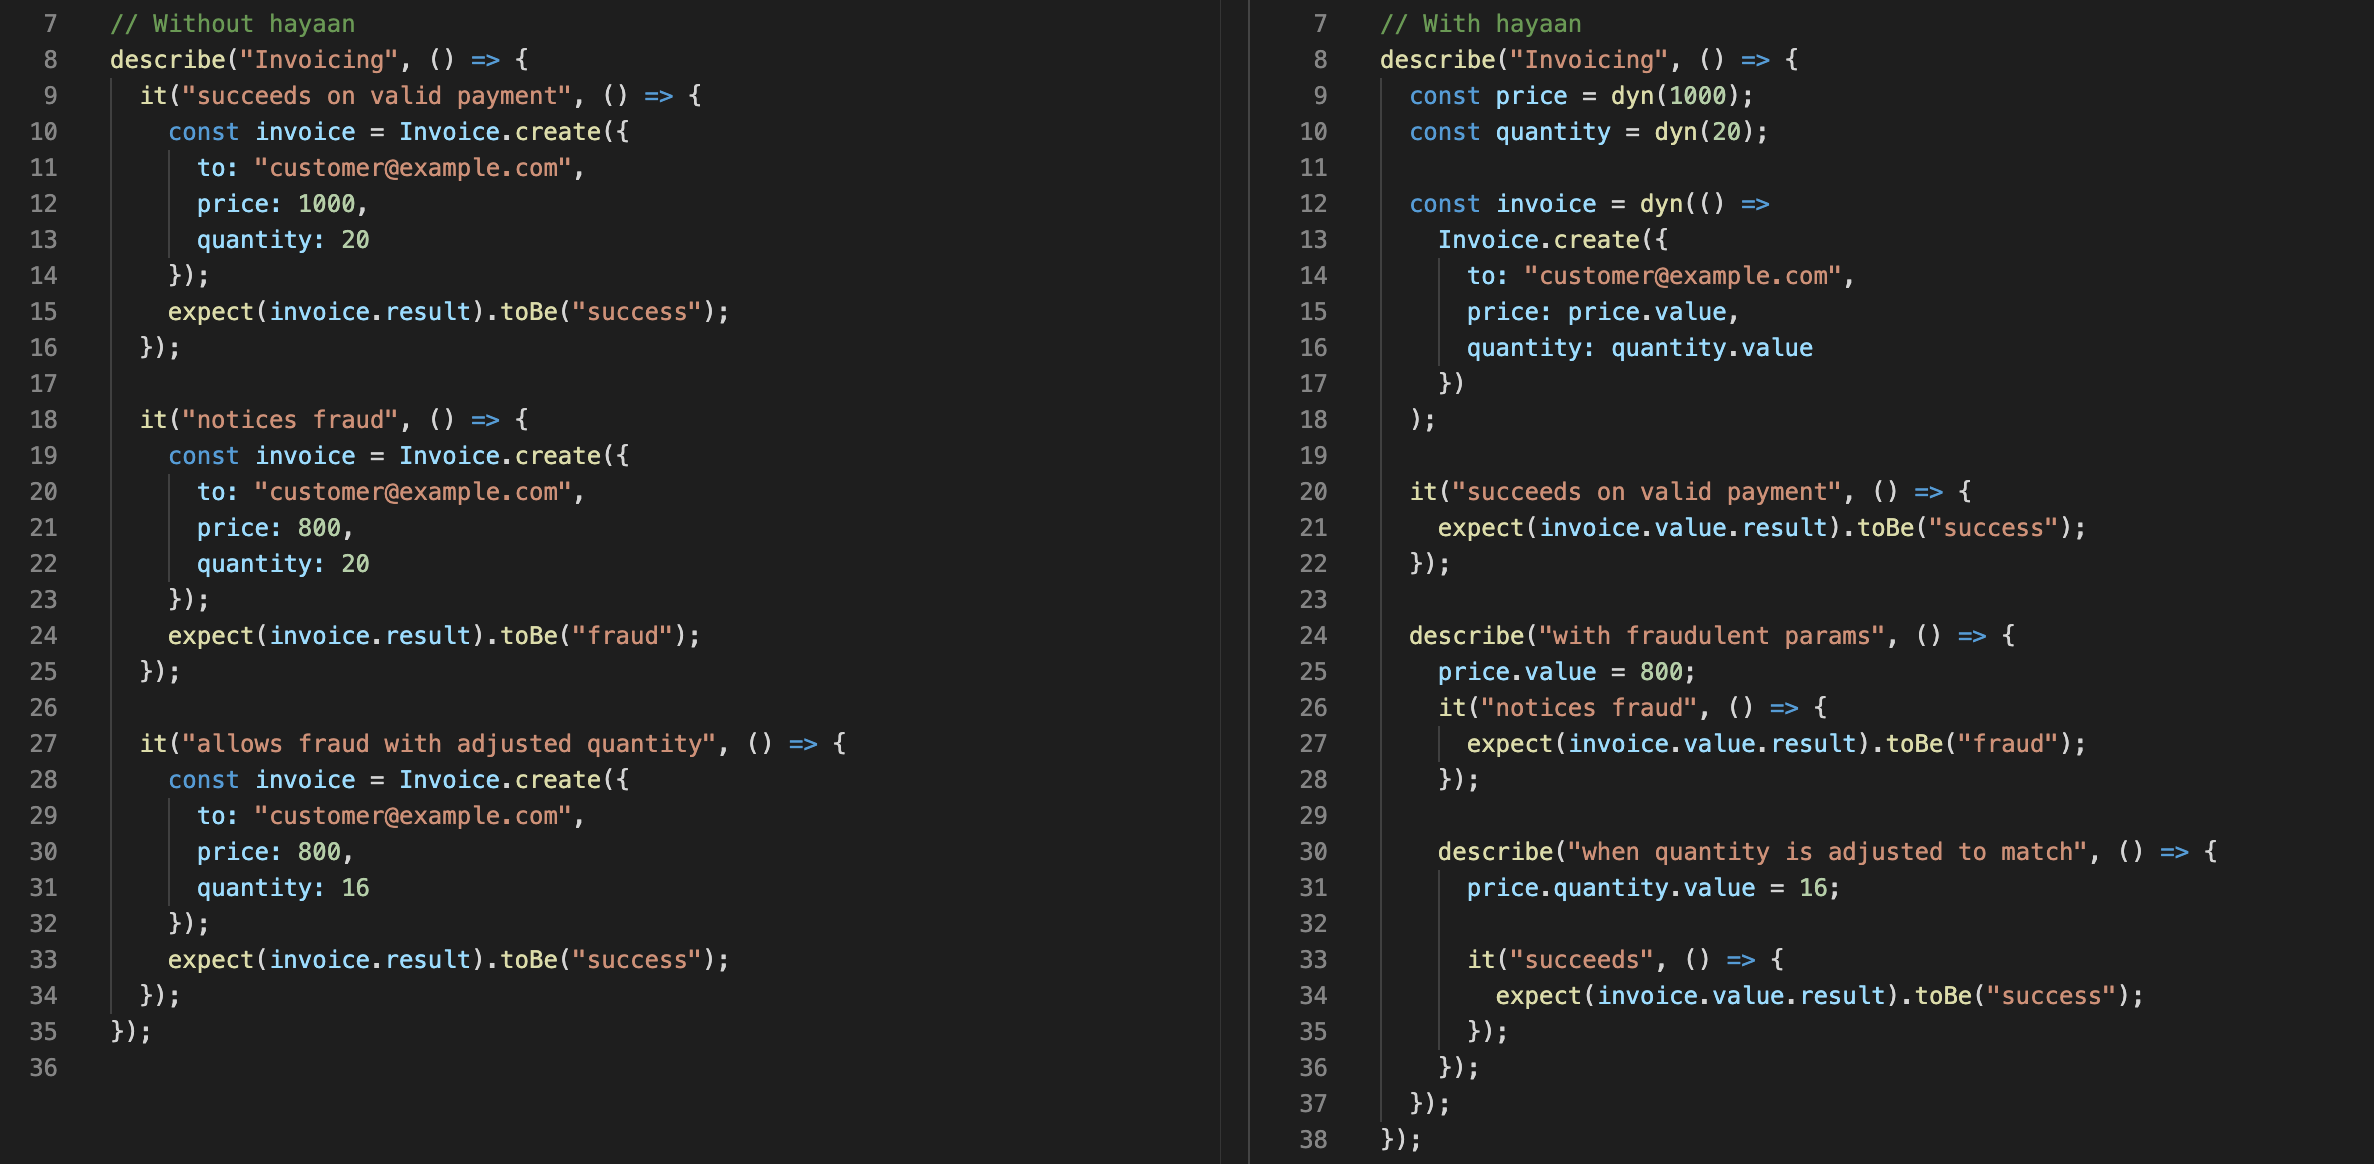Click the 'with fraudulent params' describe string
This screenshot has width=2374, height=1164.
pyautogui.click(x=1711, y=636)
